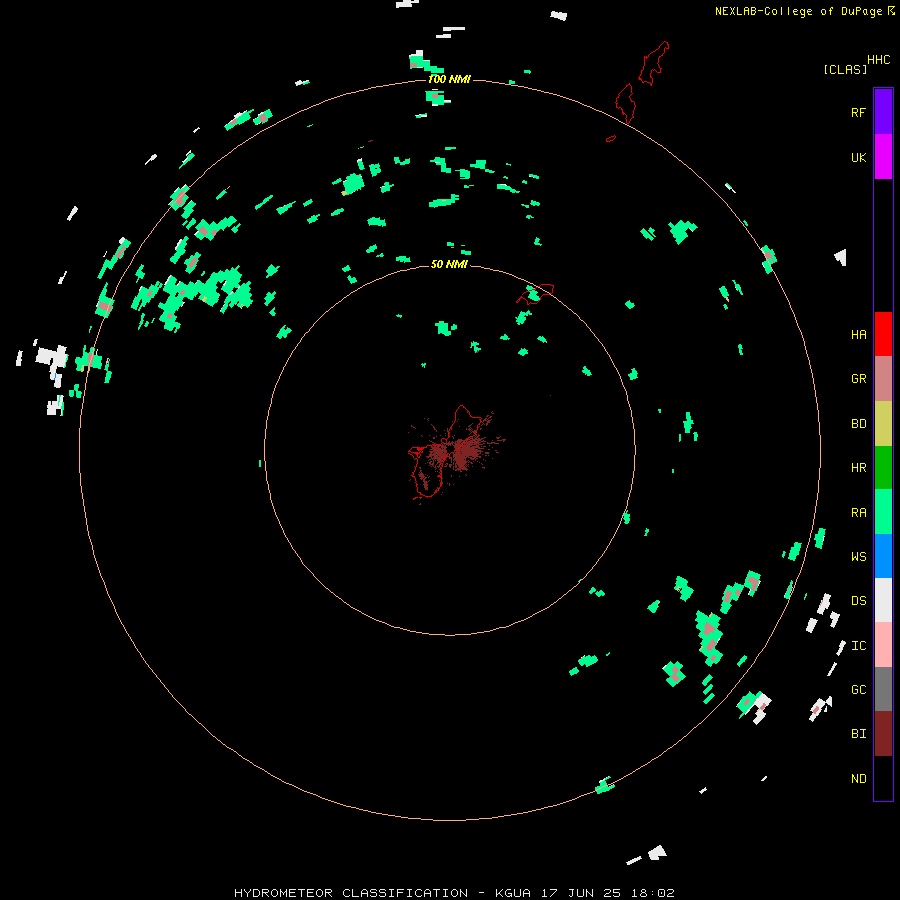Click the HA red legend swatch
Image resolution: width=900 pixels, height=900 pixels.
[x=883, y=334]
